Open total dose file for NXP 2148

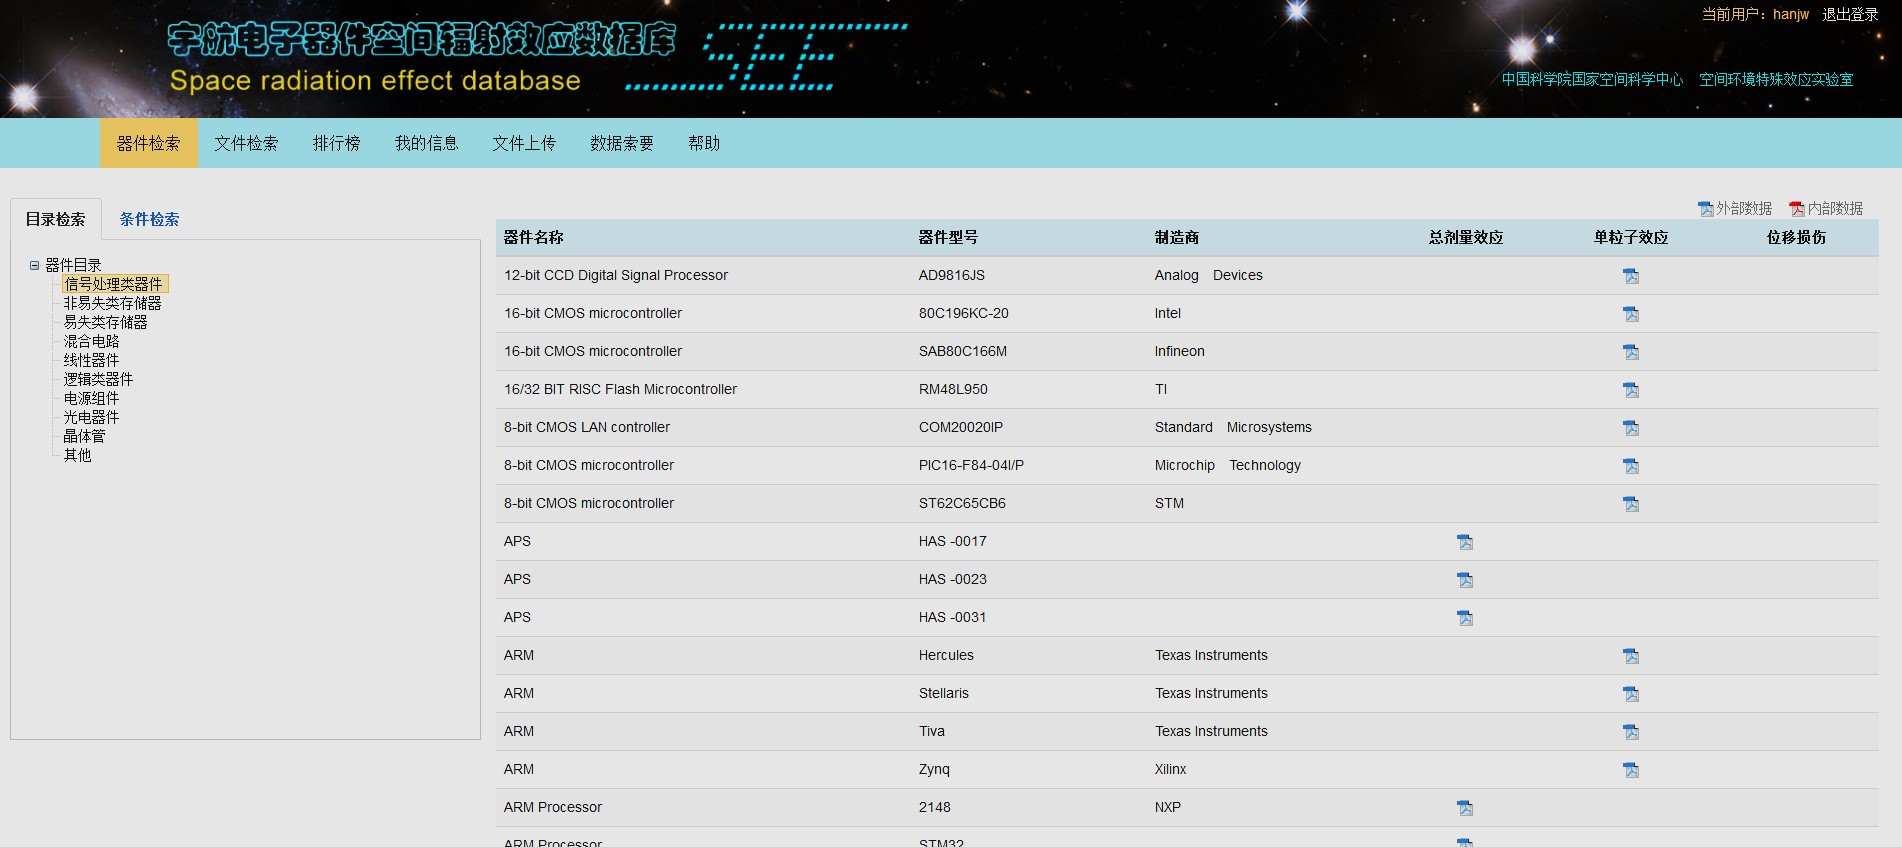pos(1464,808)
